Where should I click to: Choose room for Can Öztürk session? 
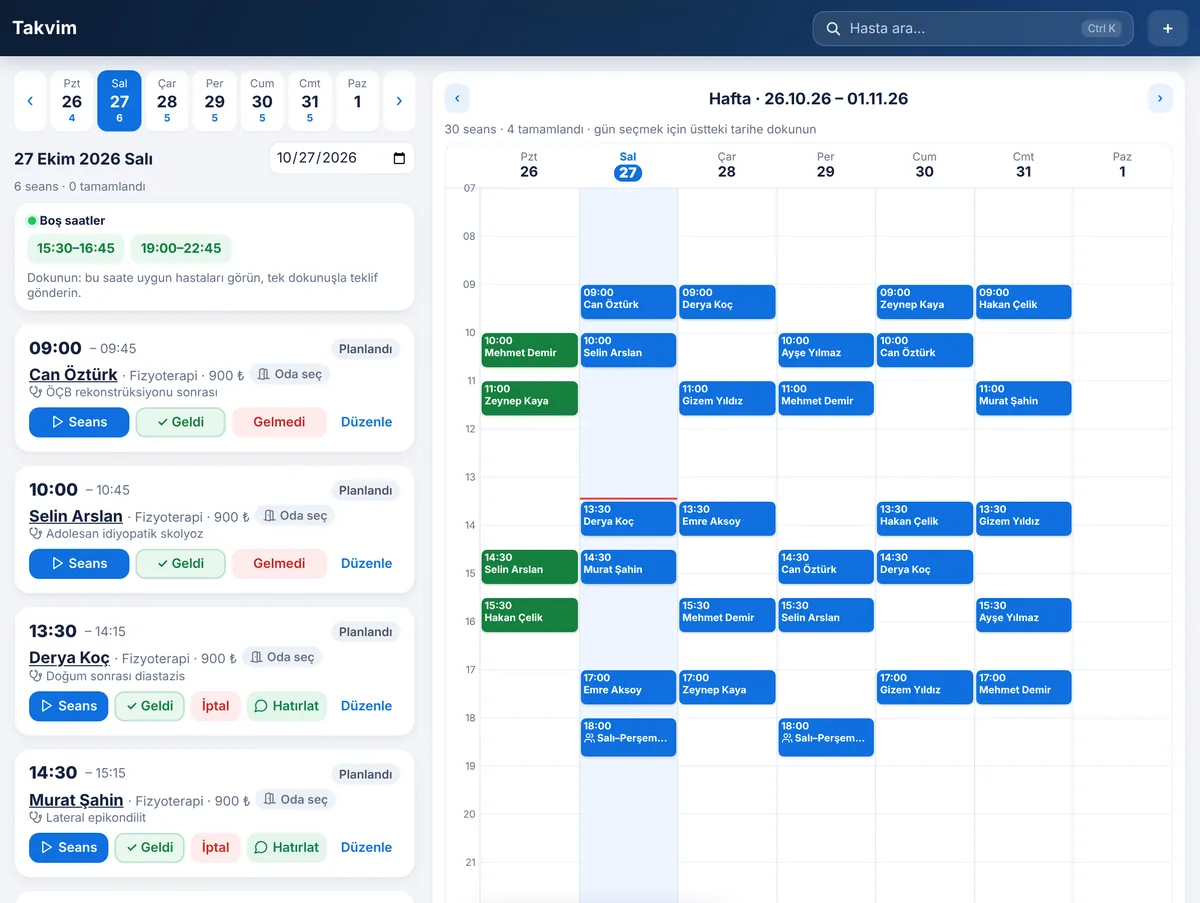[289, 374]
